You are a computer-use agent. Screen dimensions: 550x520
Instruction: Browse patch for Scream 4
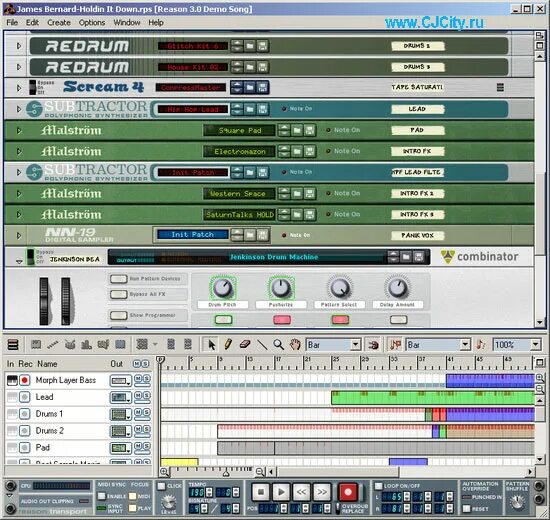250,87
